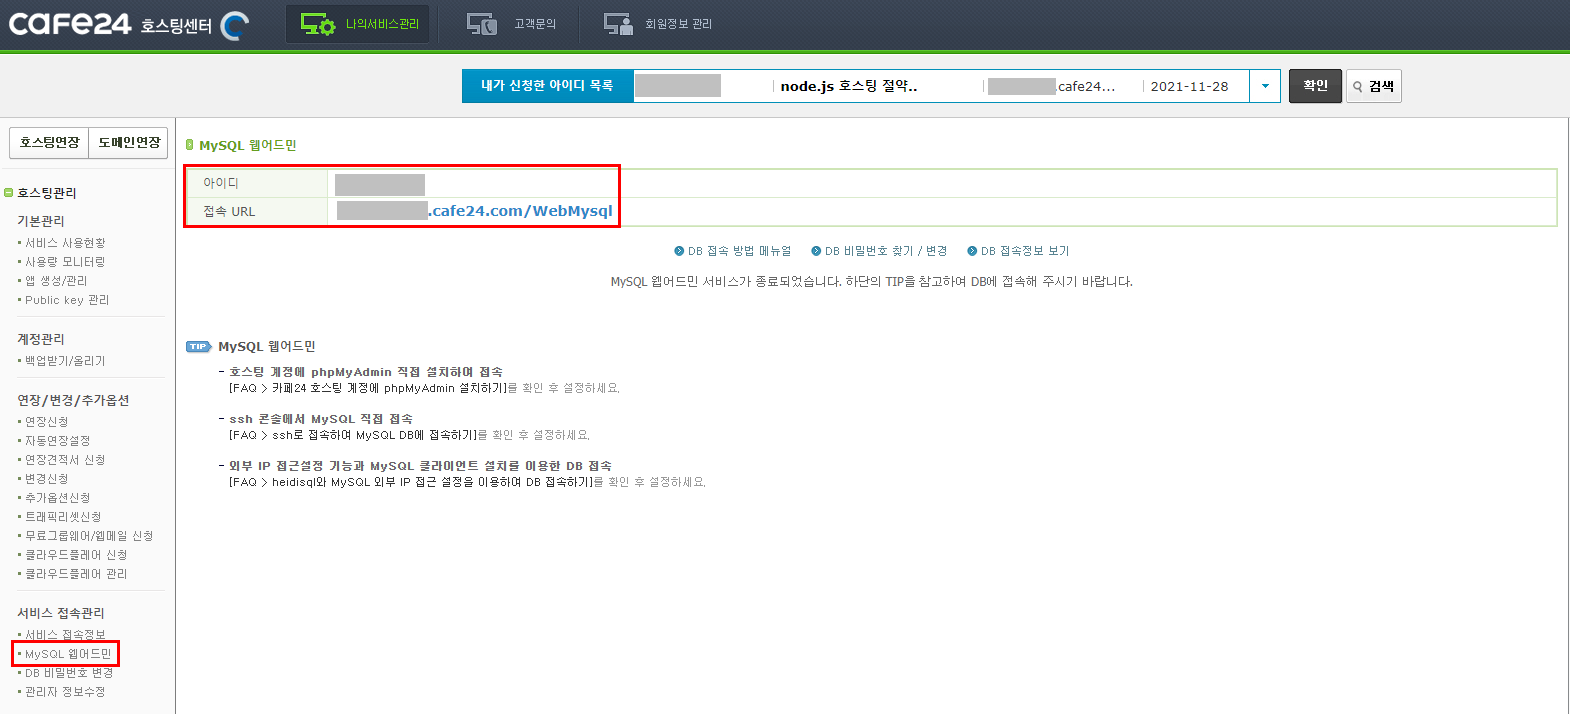1570x714 pixels.
Task: Click the arrow icon before DB 비밀번호 찾기 / 변경
Action: tap(816, 251)
